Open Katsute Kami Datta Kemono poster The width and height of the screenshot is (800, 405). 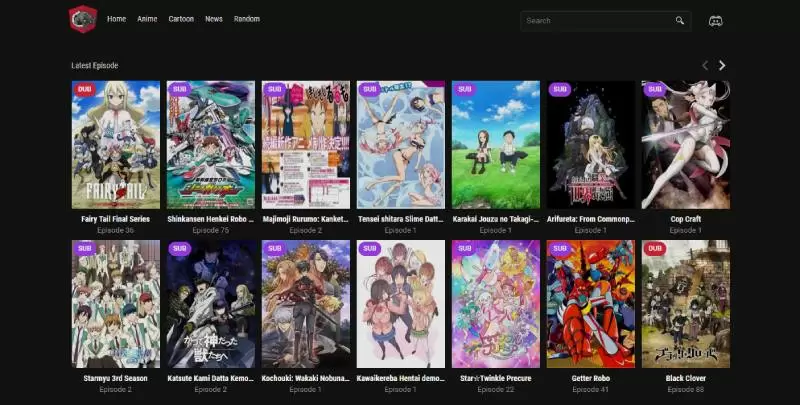[x=211, y=304]
